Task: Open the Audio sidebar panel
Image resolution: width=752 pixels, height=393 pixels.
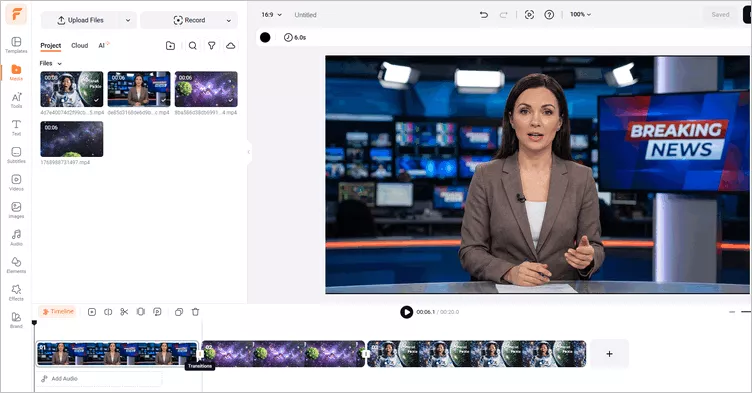Action: click(x=16, y=238)
